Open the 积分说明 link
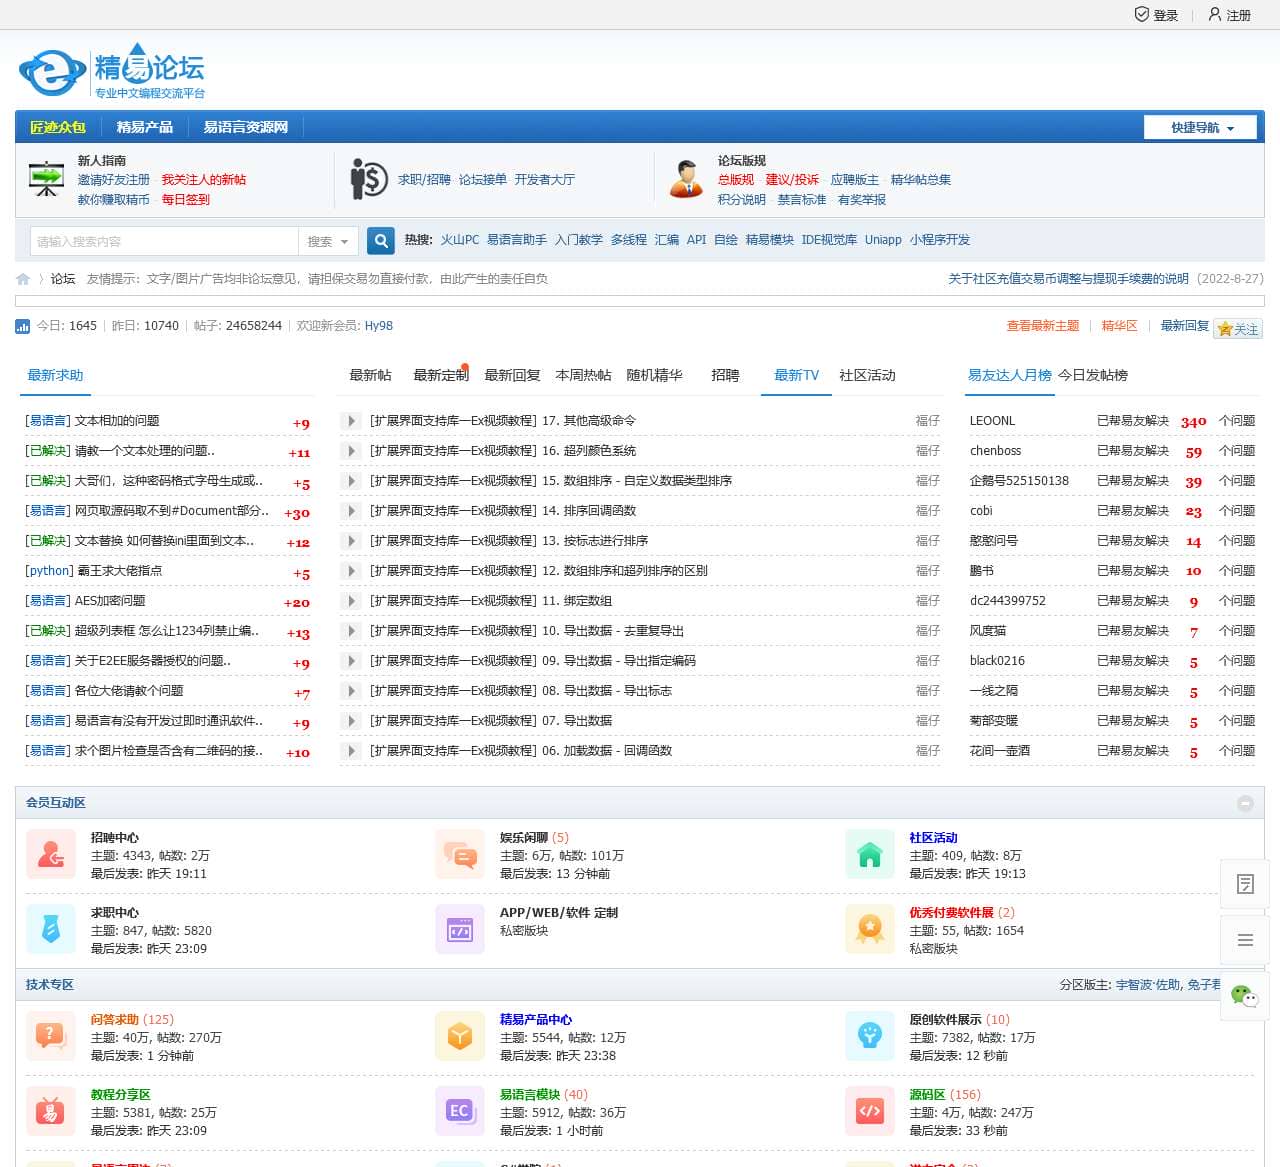1280x1167 pixels. pos(741,200)
